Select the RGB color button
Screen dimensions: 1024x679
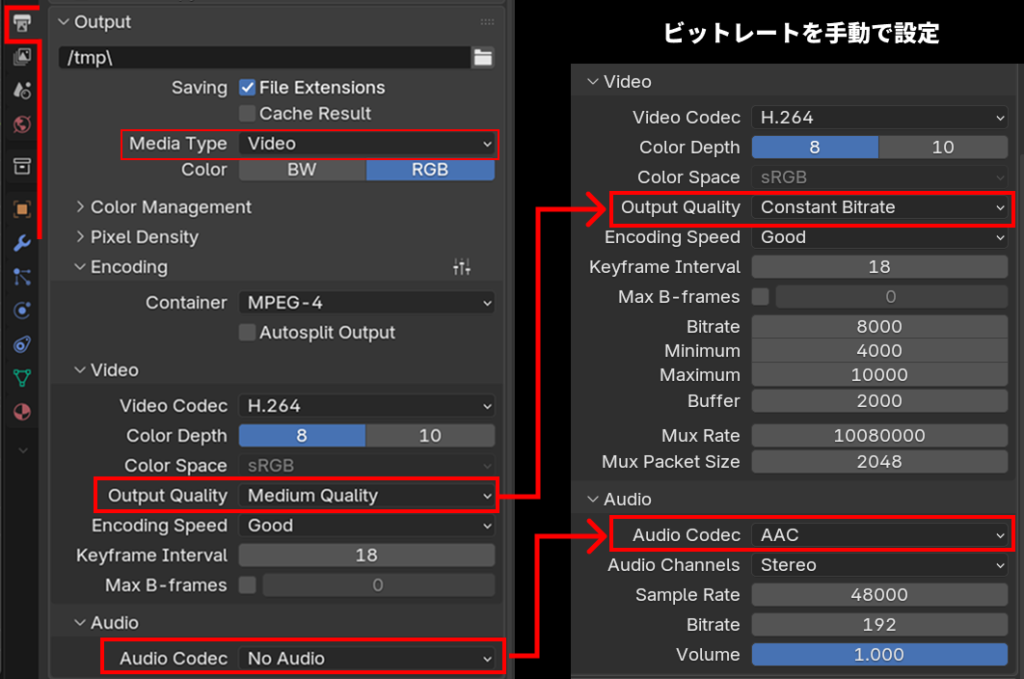click(x=430, y=170)
